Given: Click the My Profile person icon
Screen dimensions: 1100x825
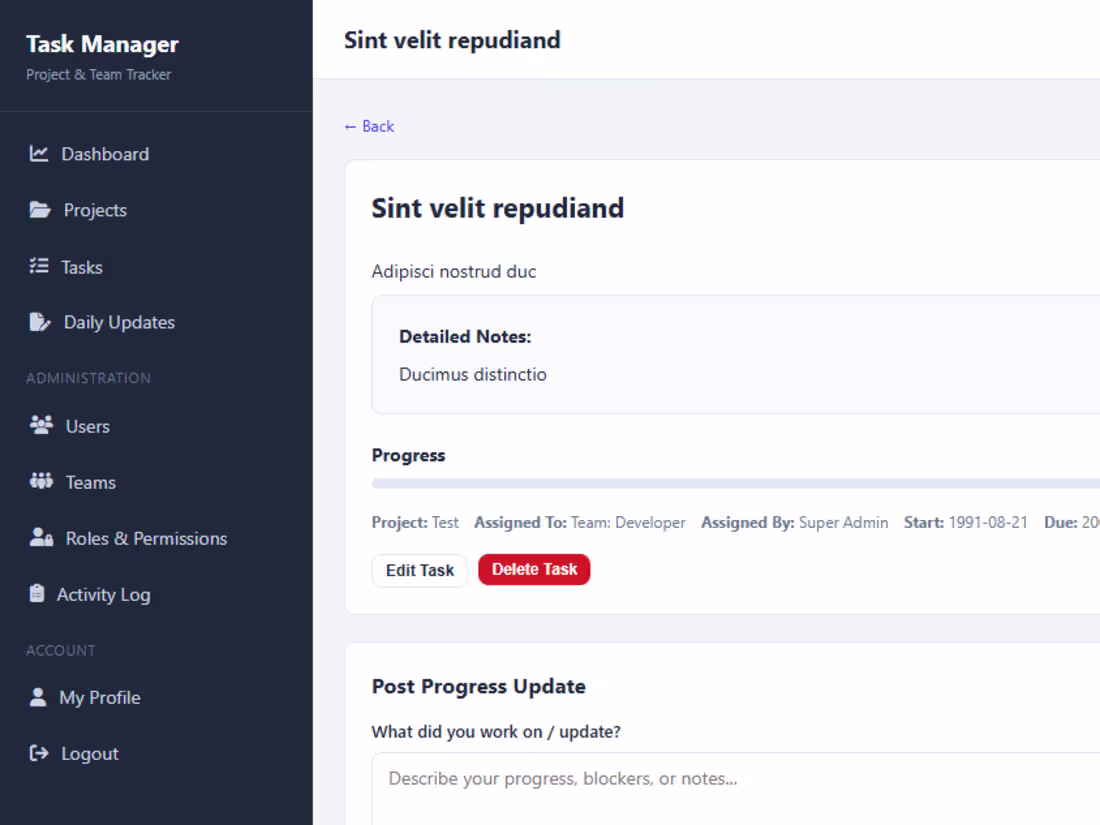Looking at the screenshot, I should [38, 697].
